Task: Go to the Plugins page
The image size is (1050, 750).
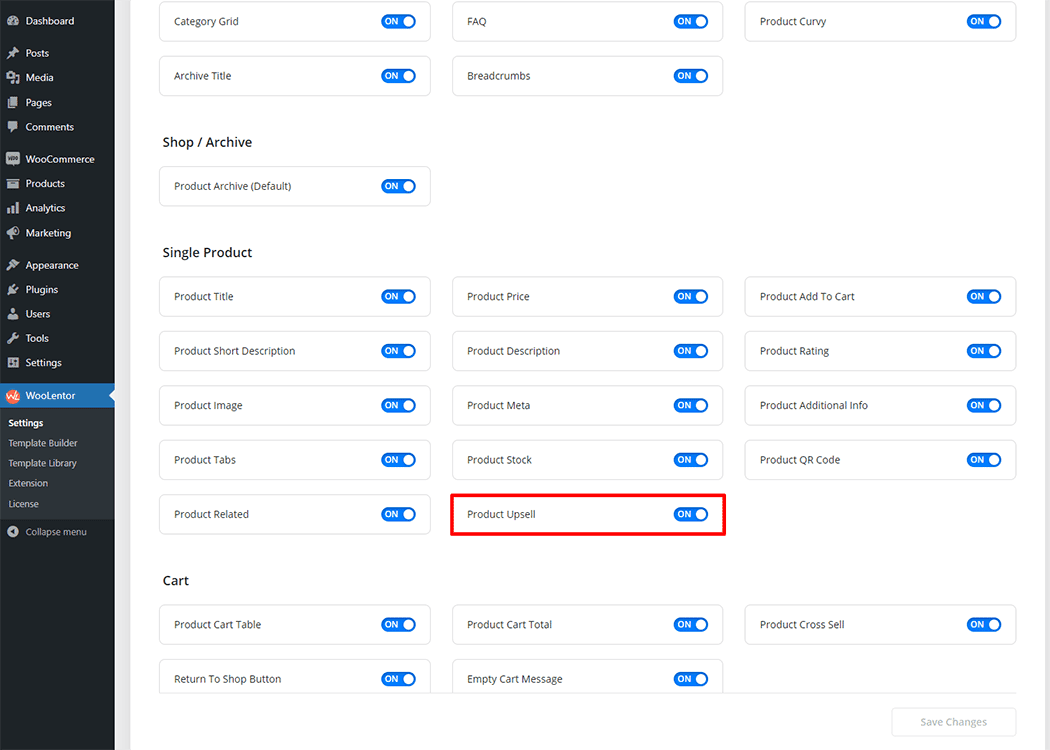Action: pyautogui.click(x=41, y=289)
